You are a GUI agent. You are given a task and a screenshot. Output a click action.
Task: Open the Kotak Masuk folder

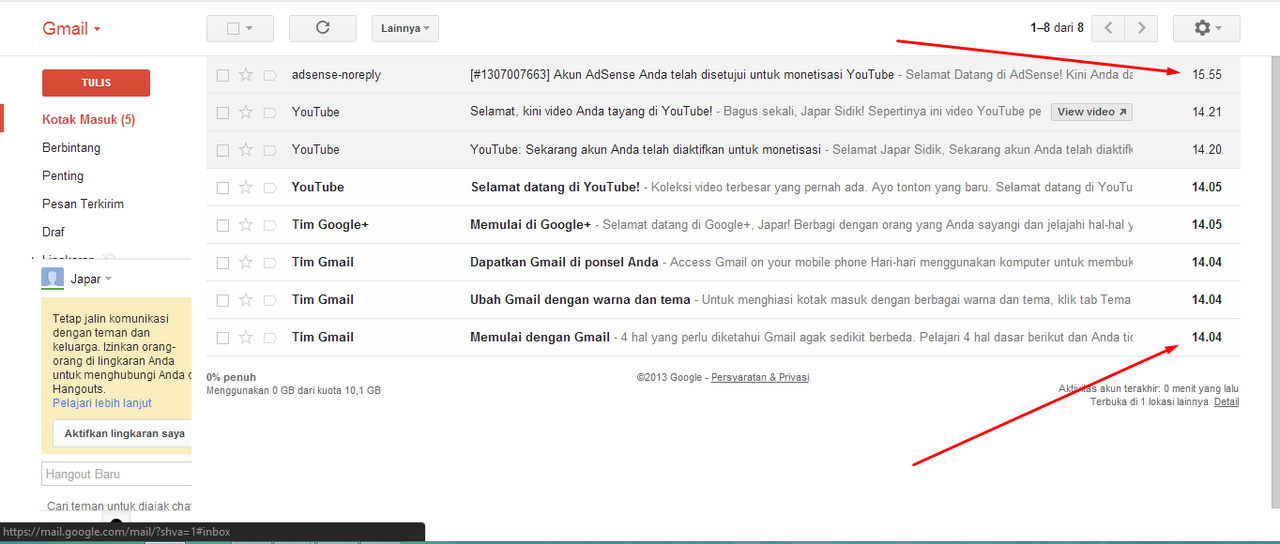coord(88,120)
